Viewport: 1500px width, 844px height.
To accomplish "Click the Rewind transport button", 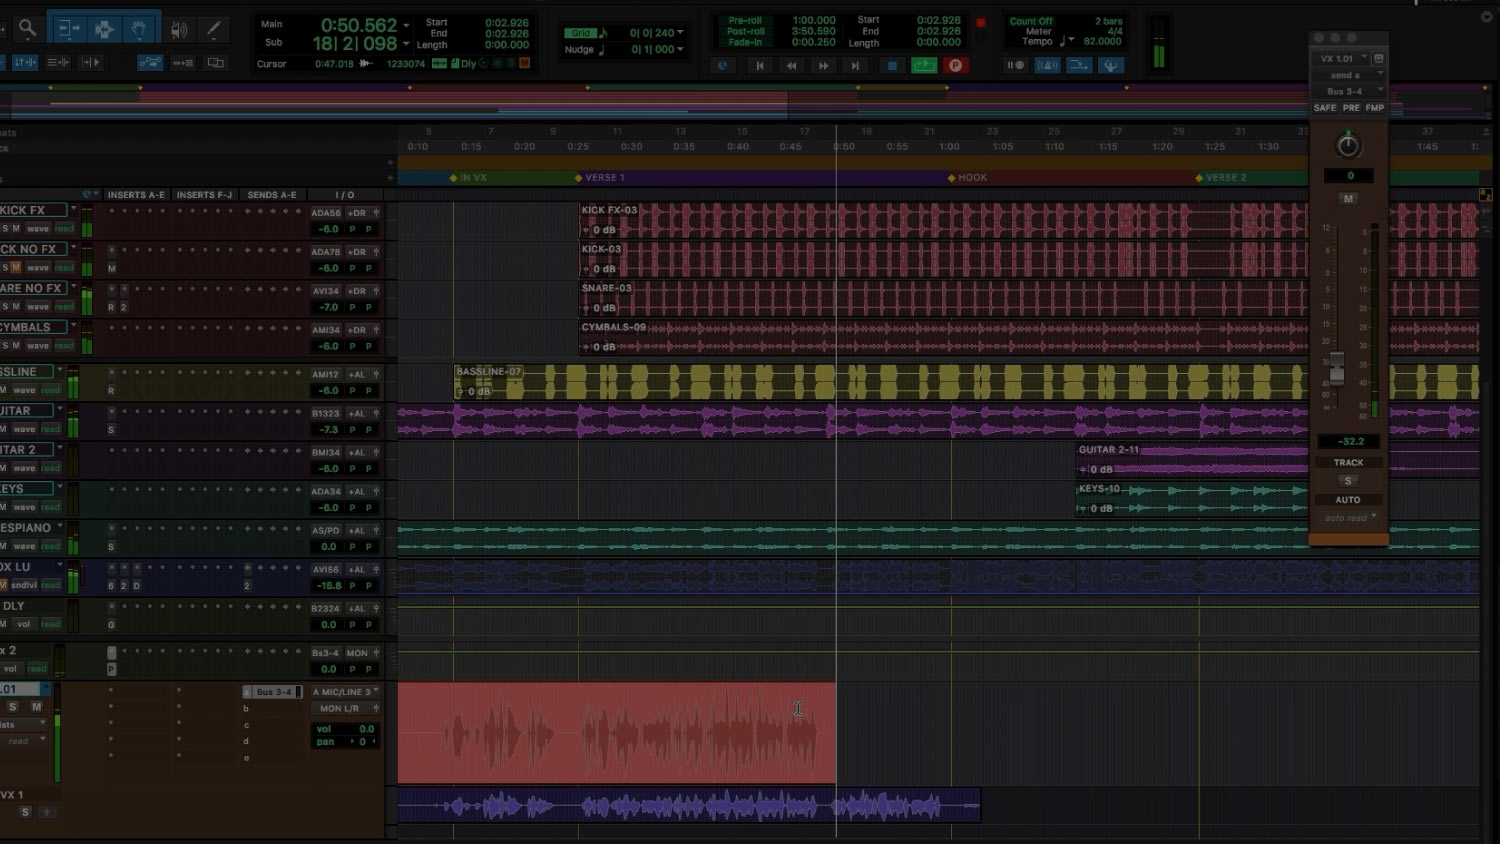I will 791,66.
